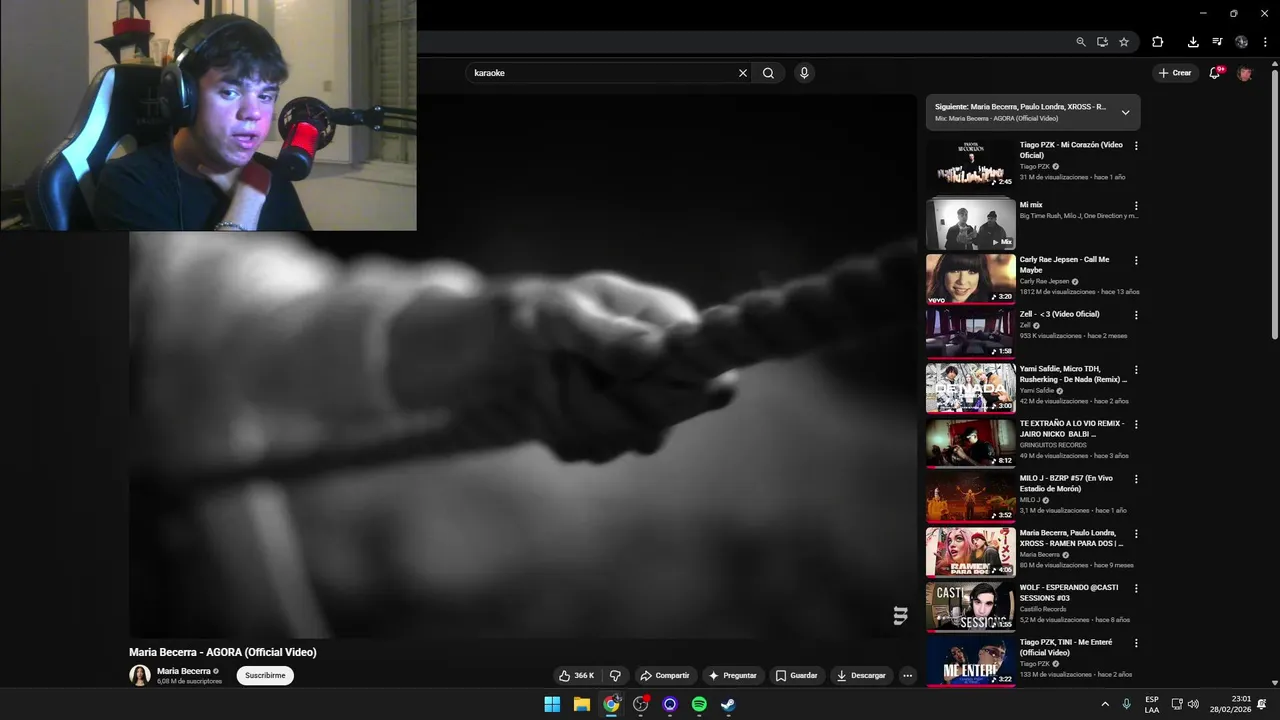Open OBS Studio from taskbar
The height and width of the screenshot is (720, 1280).
pyautogui.click(x=640, y=704)
